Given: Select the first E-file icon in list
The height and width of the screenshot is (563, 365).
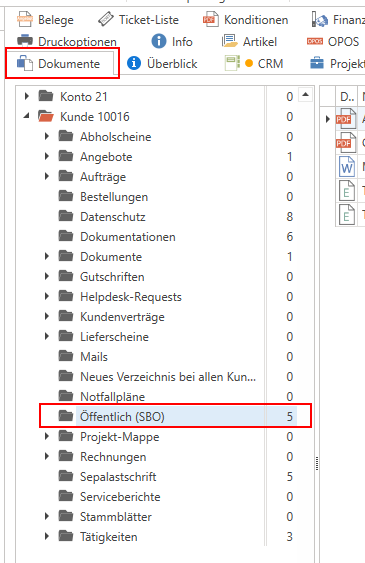Looking at the screenshot, I should pos(347,191).
